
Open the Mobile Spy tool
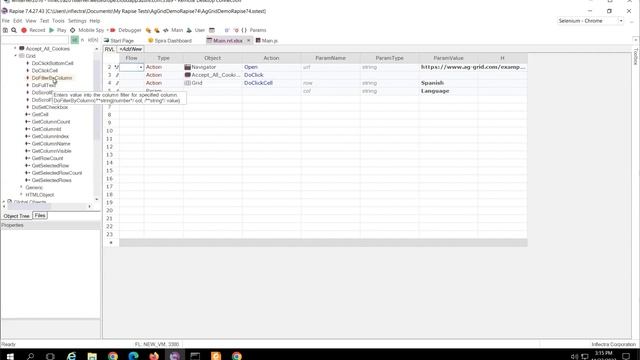coord(87,30)
